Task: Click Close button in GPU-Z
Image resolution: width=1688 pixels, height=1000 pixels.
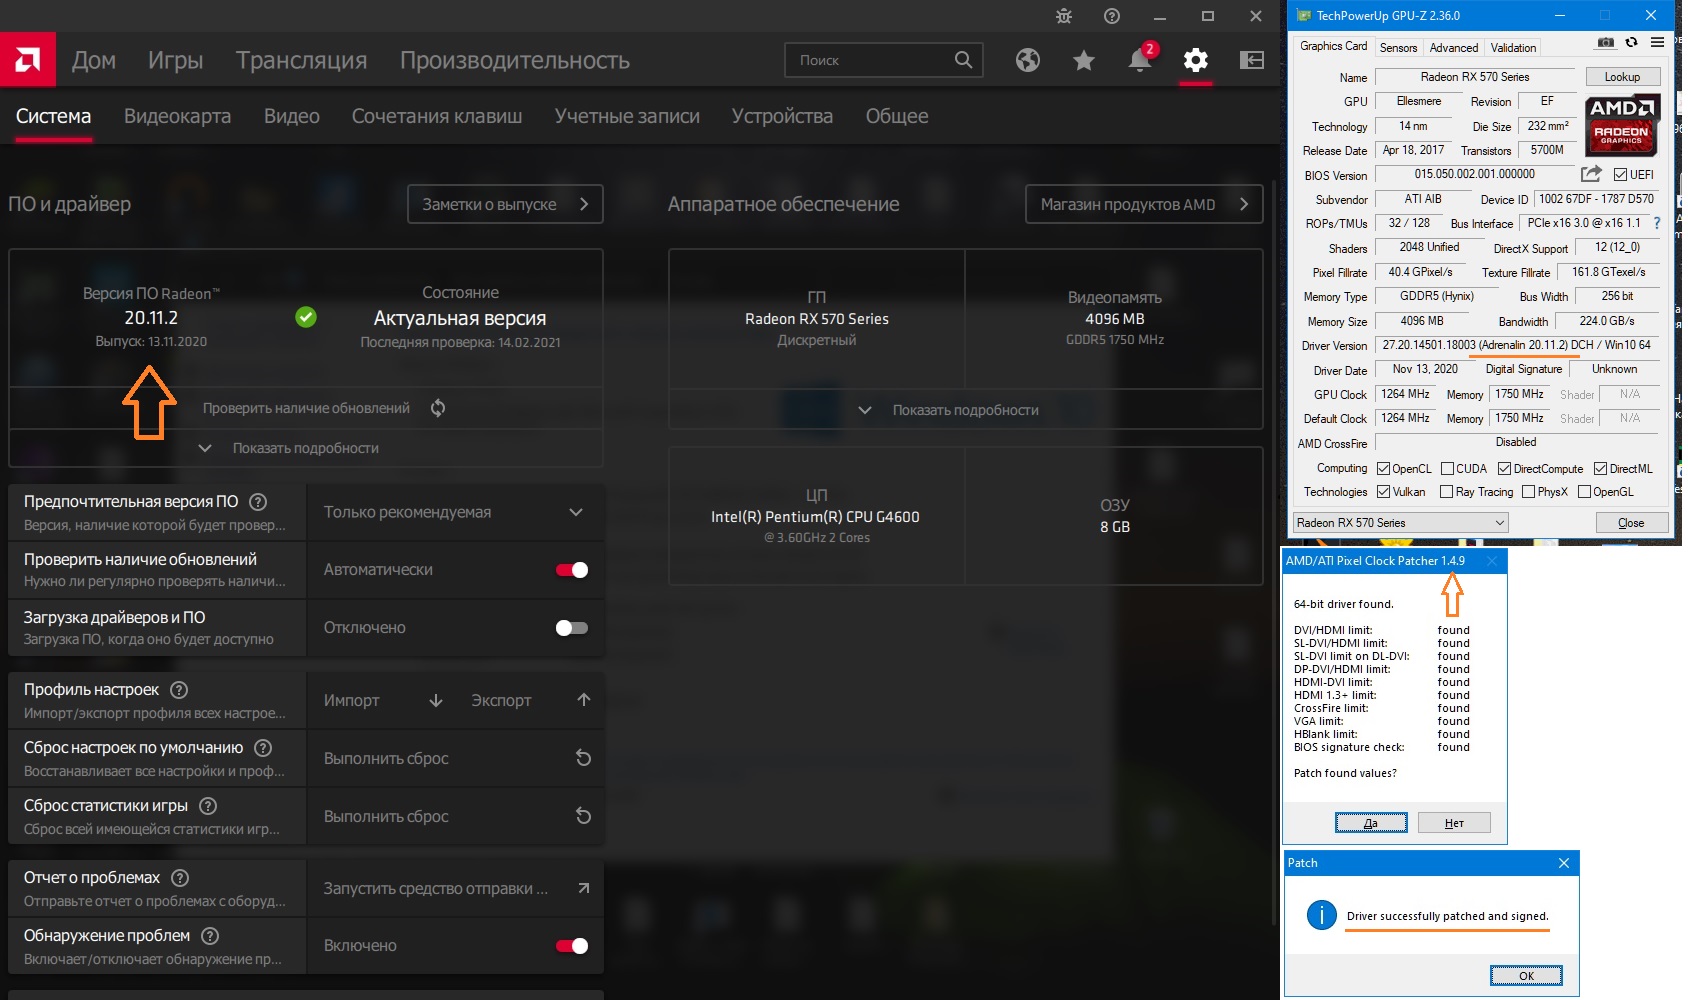Action: point(1631,523)
